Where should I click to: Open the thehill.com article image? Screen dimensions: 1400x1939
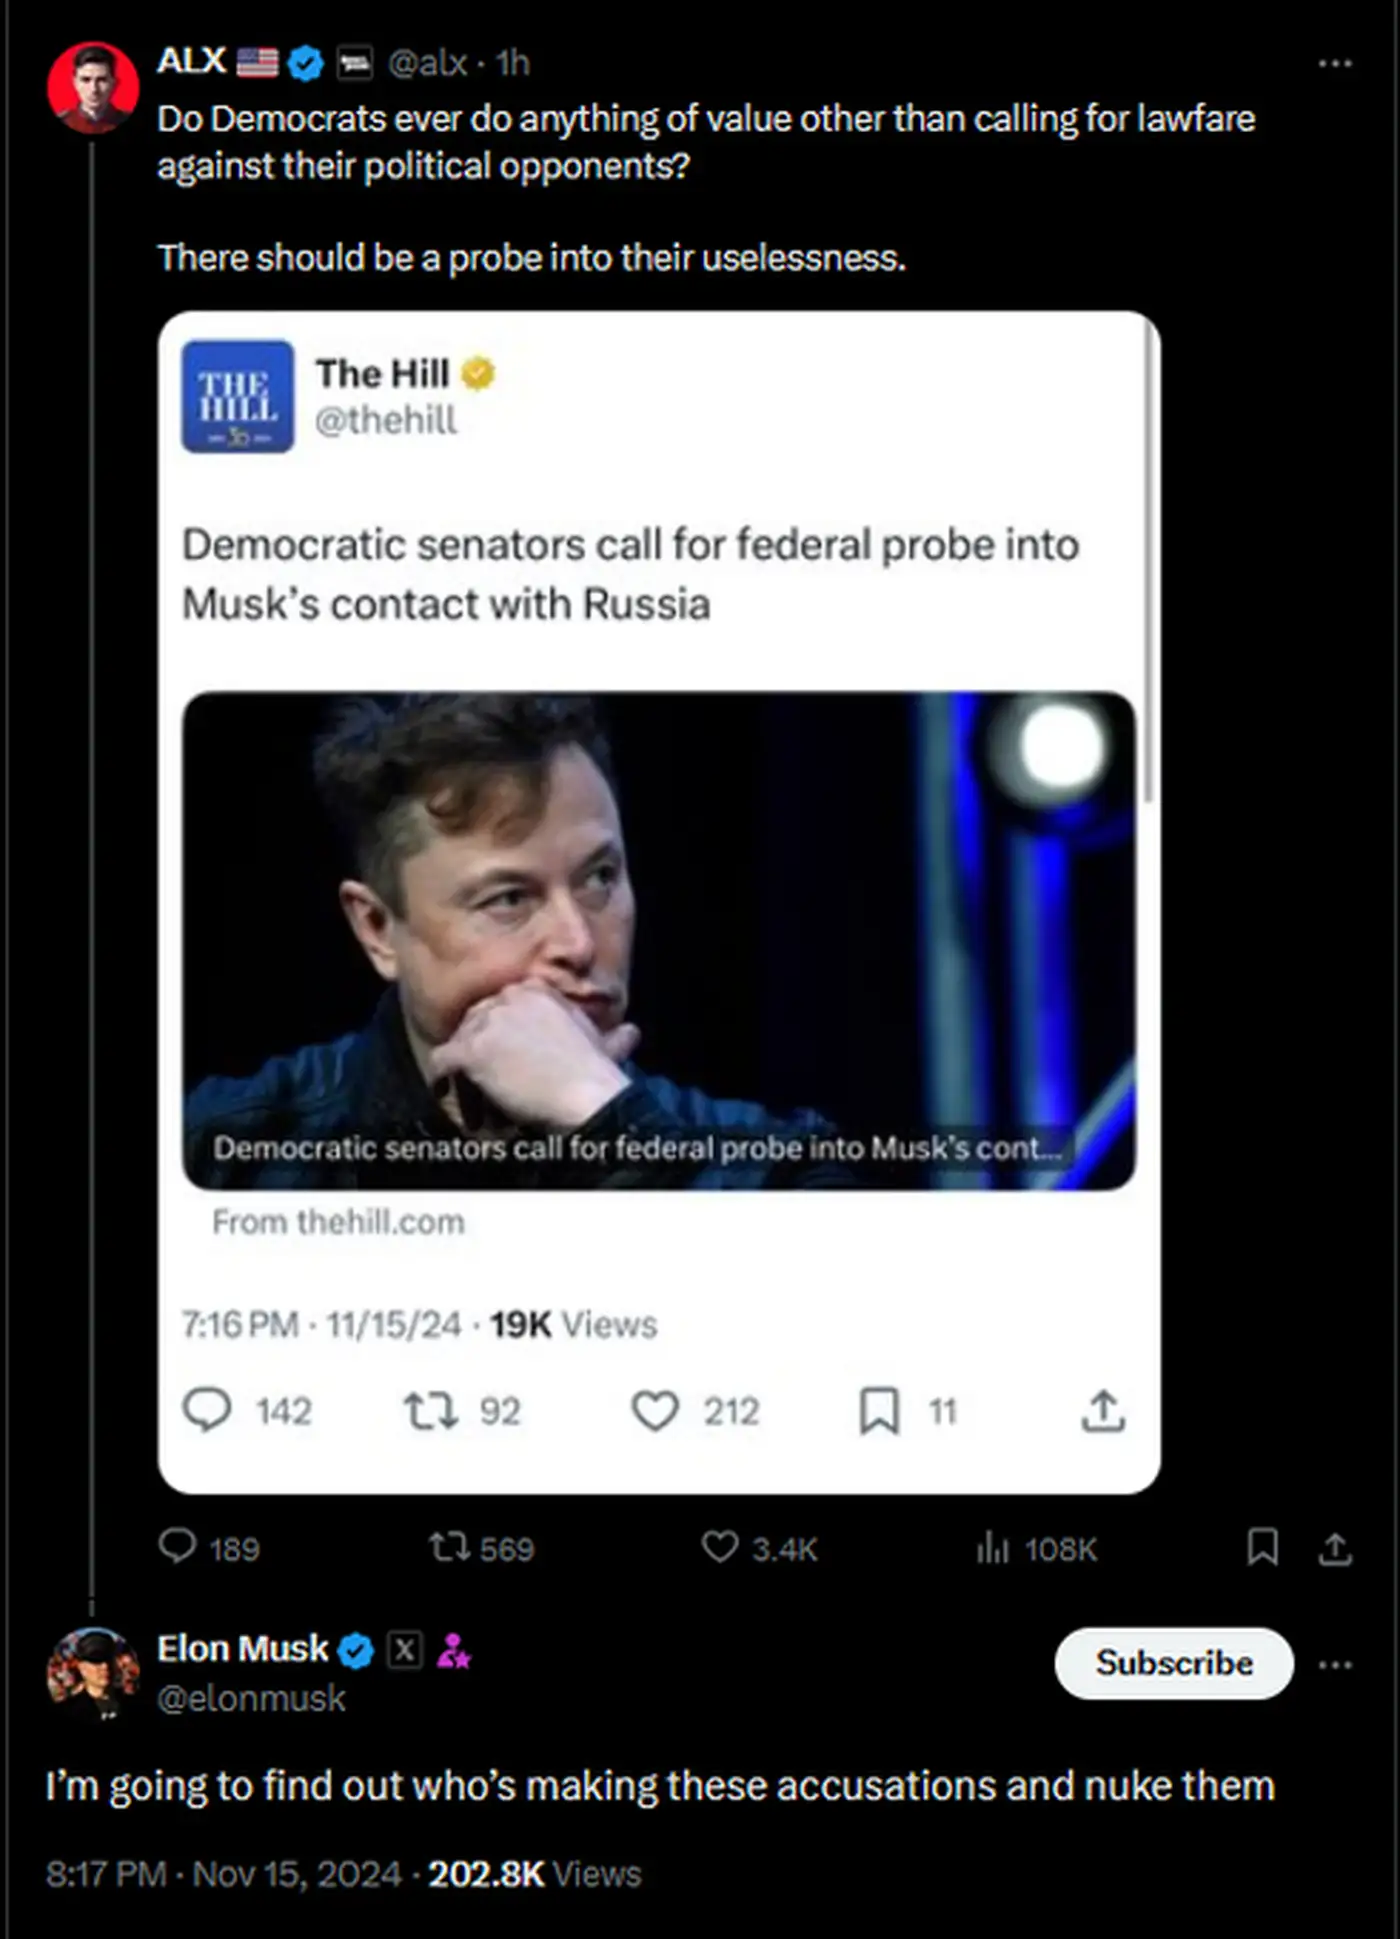coord(658,940)
